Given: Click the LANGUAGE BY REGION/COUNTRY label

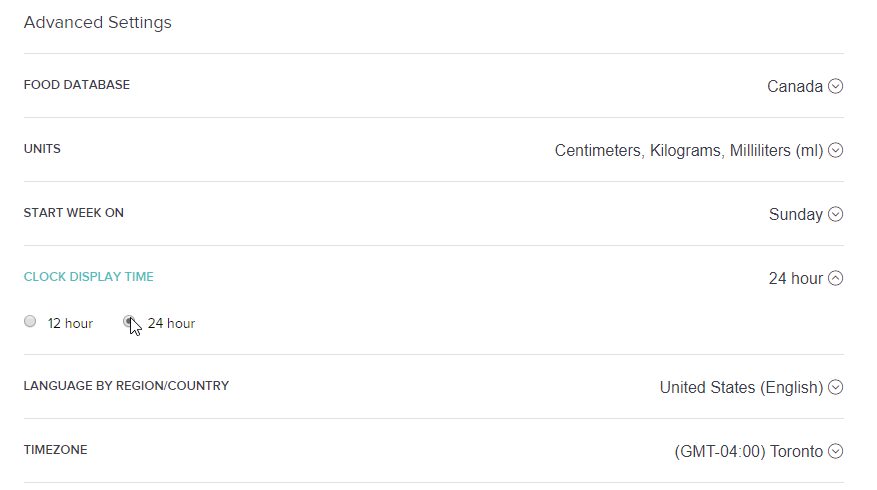Looking at the screenshot, I should click(126, 386).
